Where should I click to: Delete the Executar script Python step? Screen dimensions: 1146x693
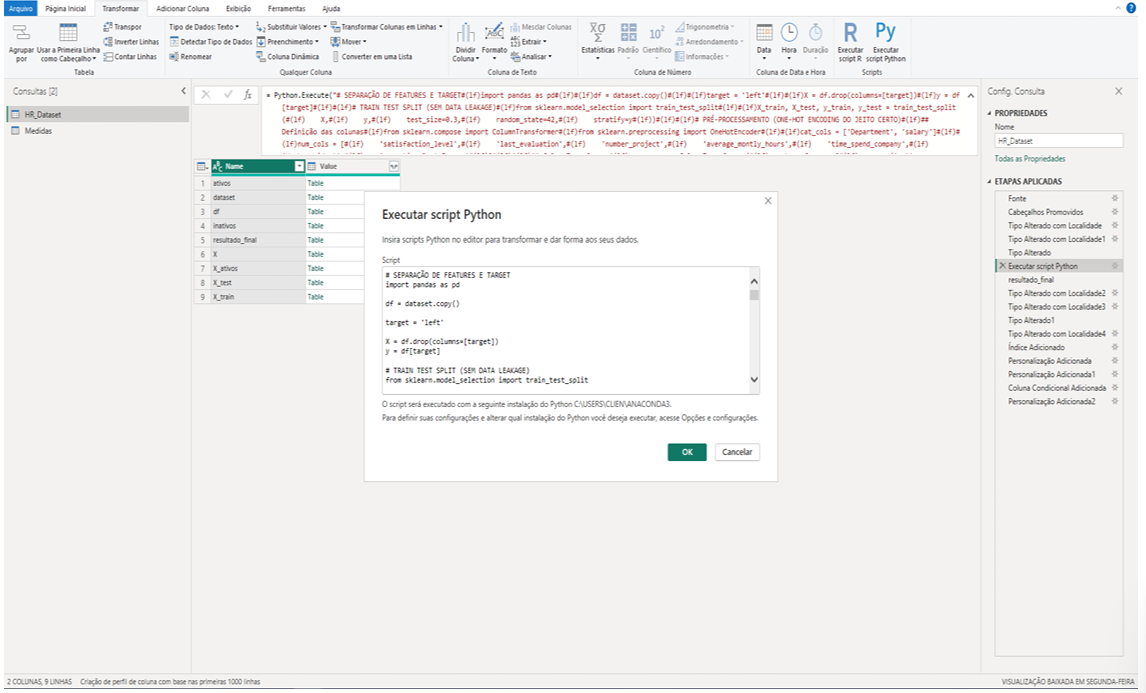[x=1003, y=266]
